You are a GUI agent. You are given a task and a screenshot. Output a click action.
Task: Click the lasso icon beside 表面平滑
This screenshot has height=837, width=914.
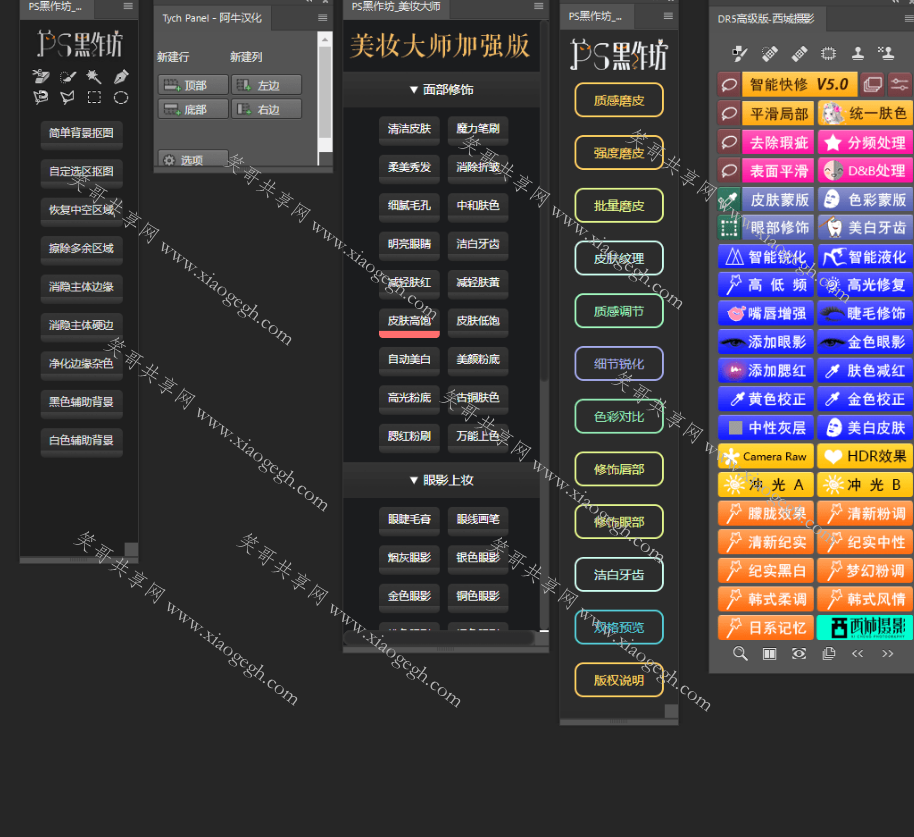729,170
